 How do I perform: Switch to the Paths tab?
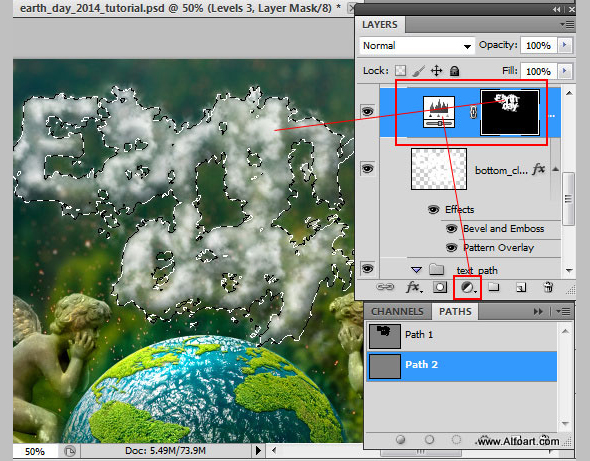tap(455, 312)
